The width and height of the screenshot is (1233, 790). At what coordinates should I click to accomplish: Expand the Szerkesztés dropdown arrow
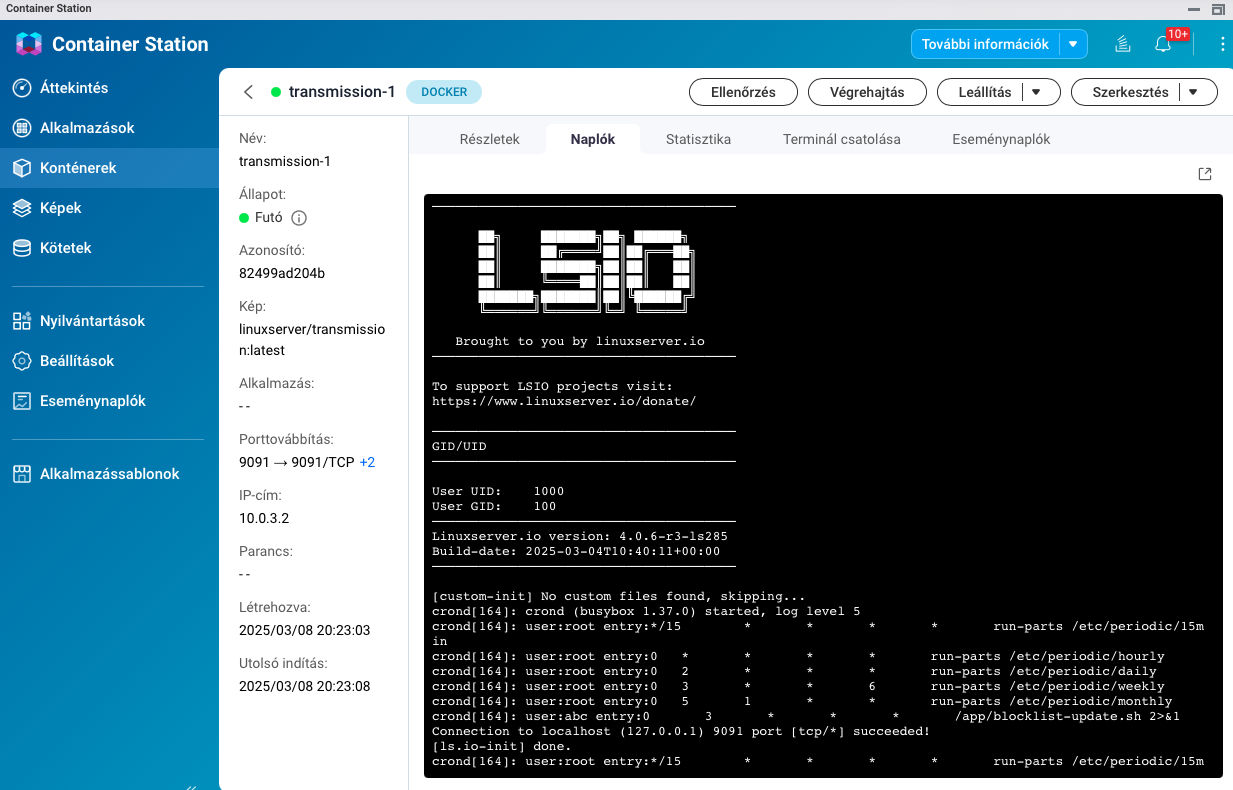pos(1193,92)
